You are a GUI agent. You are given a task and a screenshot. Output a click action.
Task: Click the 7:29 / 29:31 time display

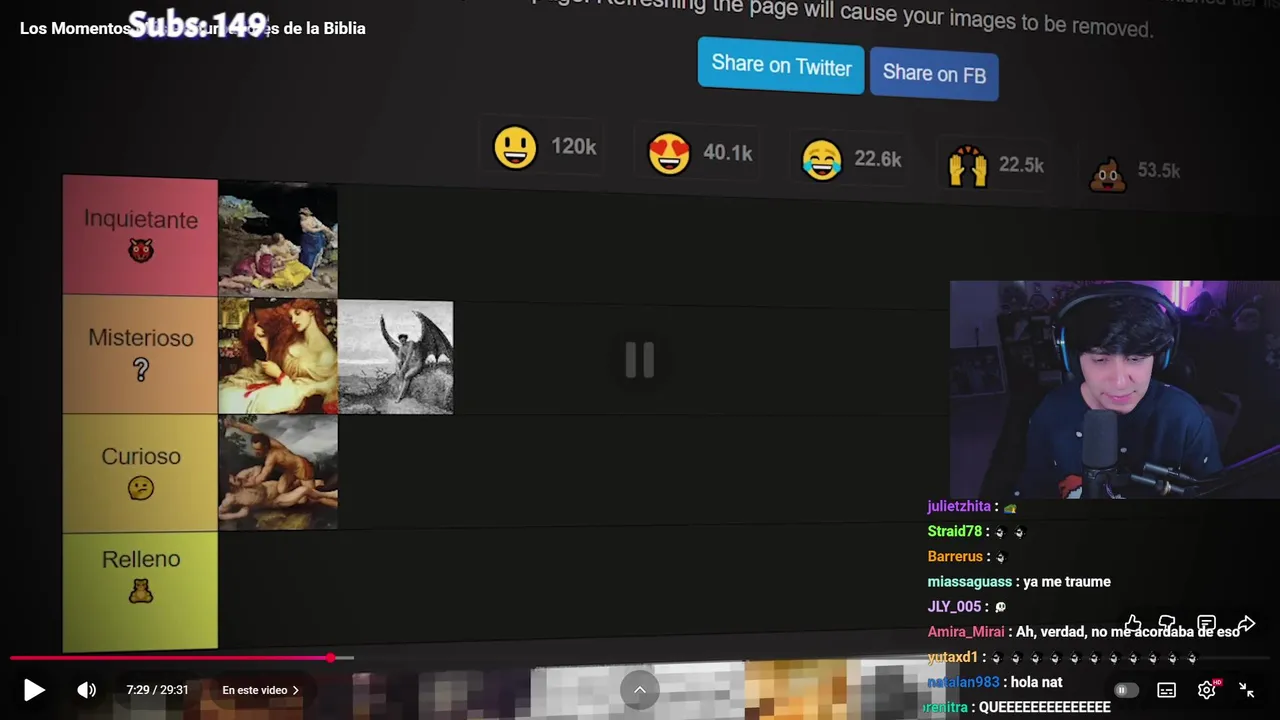coord(158,690)
